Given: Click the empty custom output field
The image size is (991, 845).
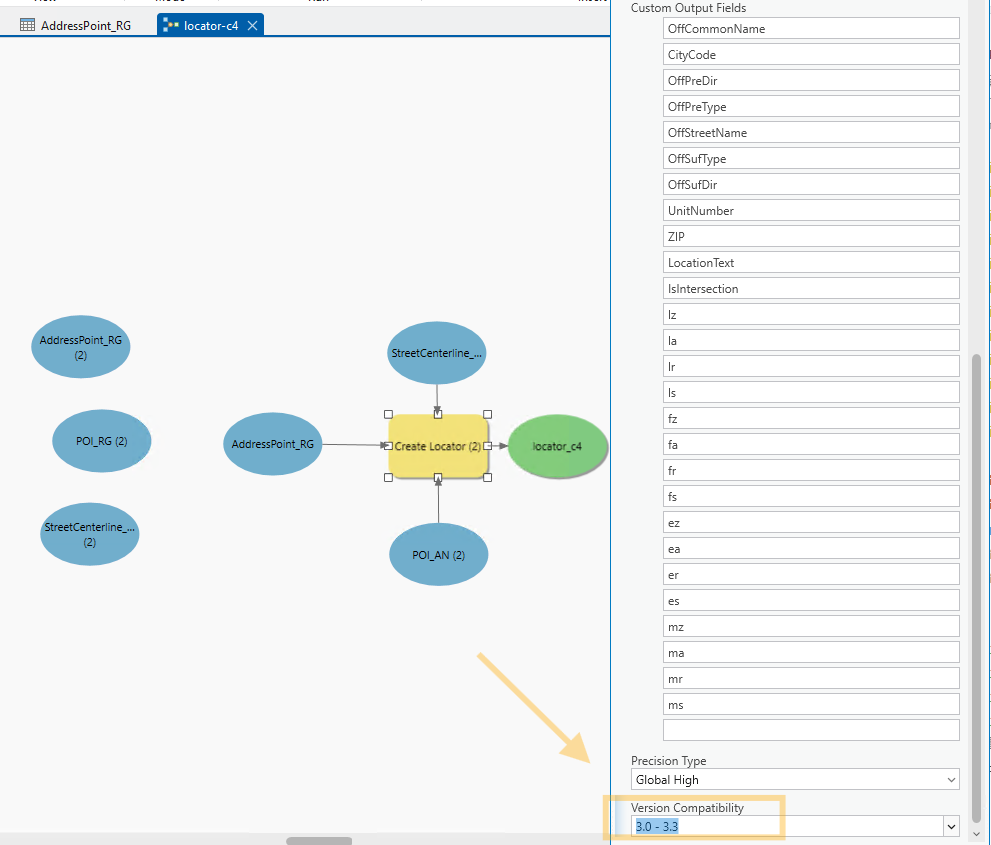Looking at the screenshot, I should [810, 730].
